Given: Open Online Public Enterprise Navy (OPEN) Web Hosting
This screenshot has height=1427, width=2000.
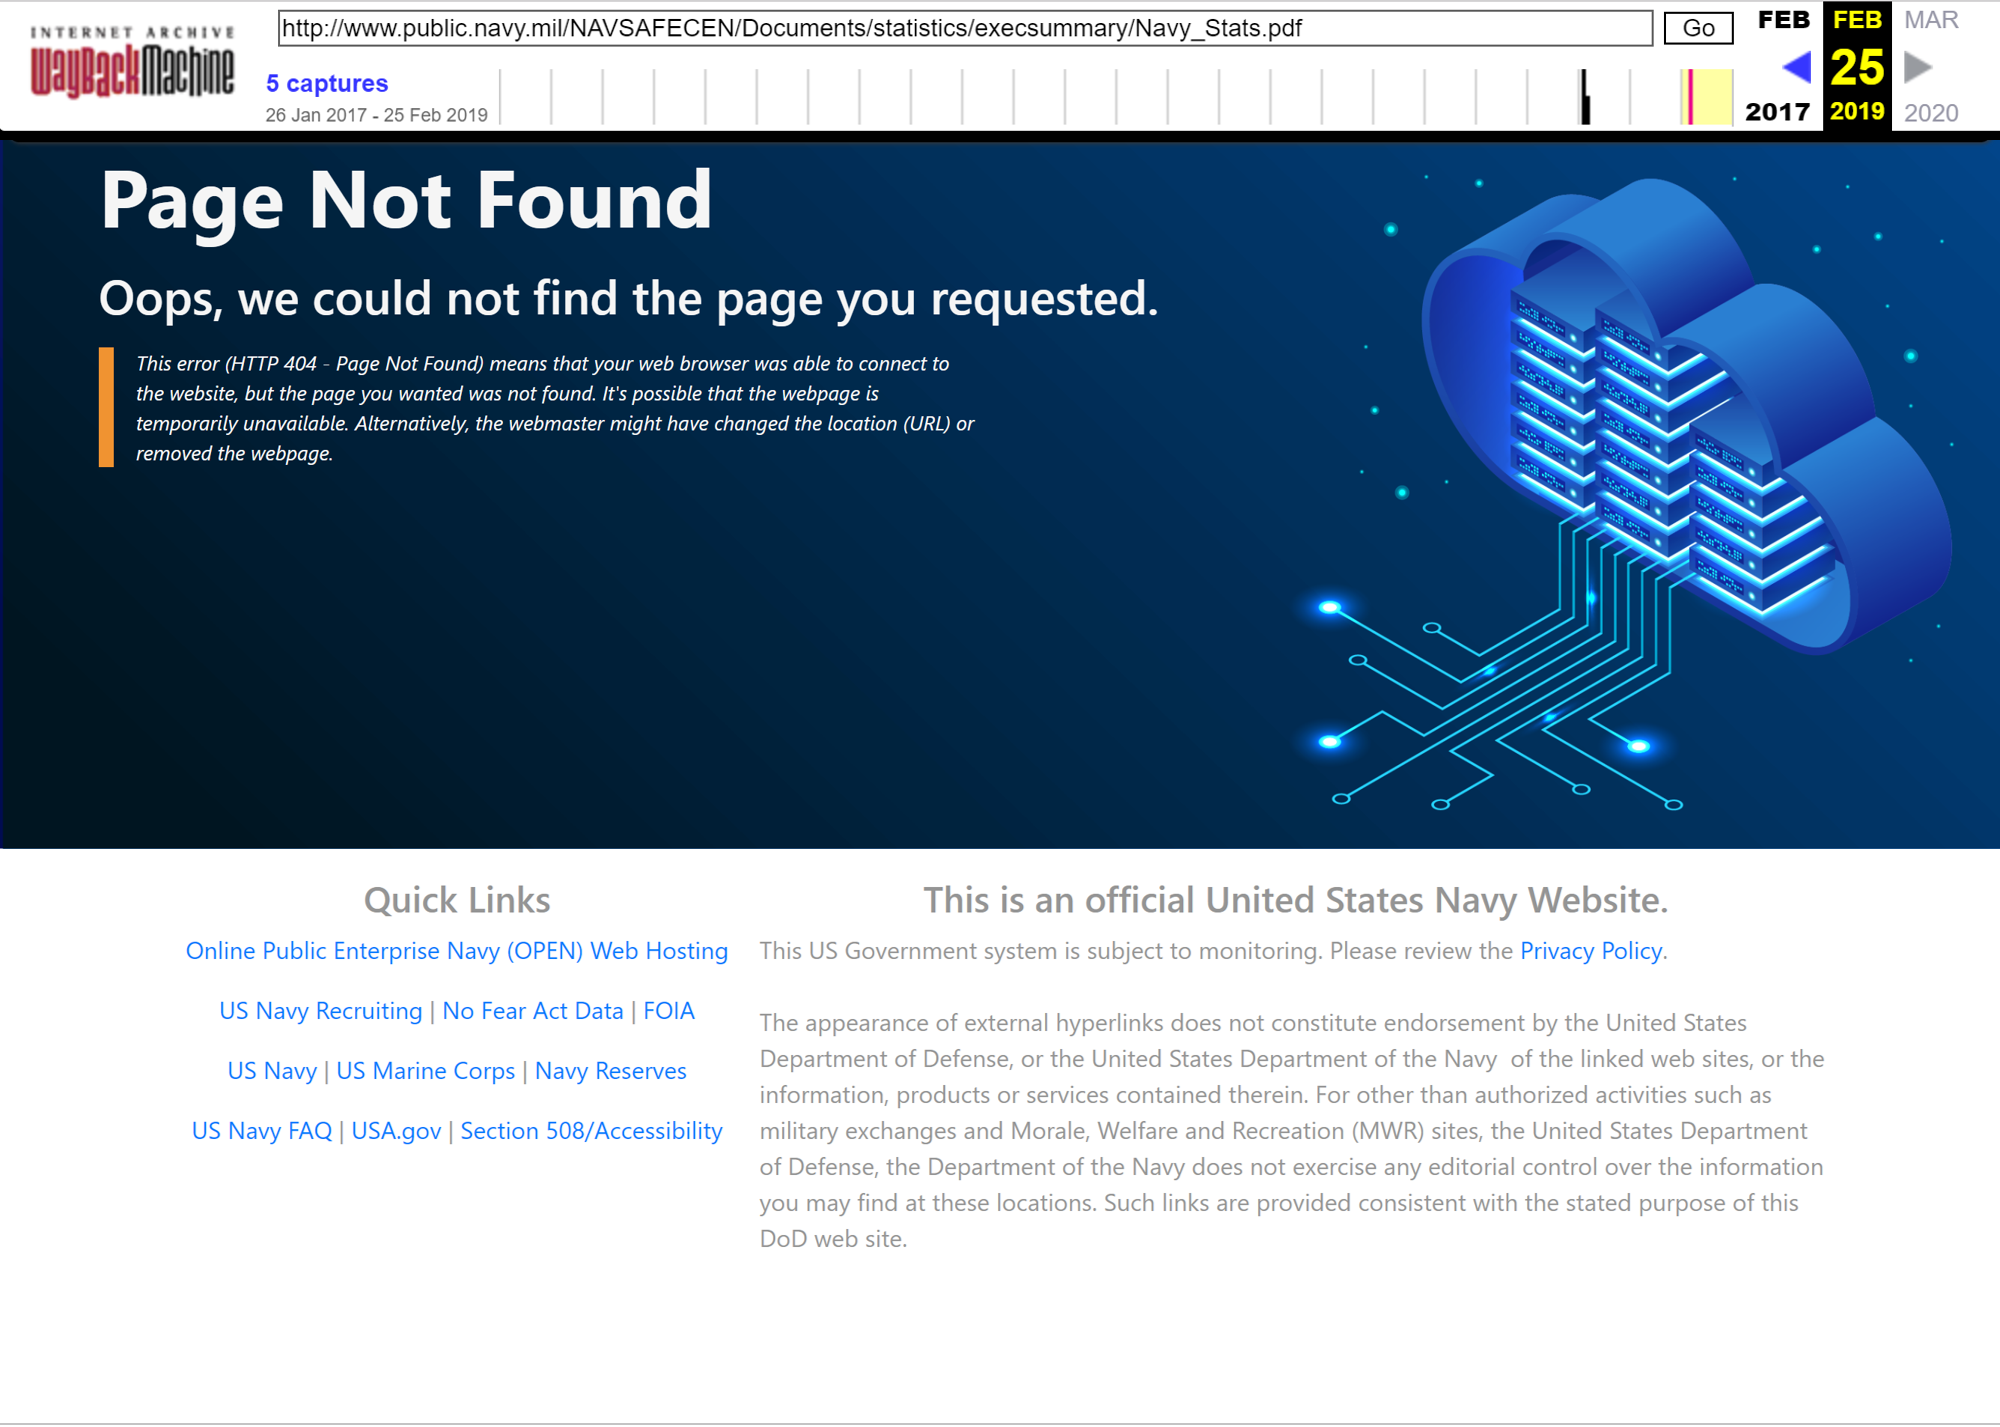Looking at the screenshot, I should 456,951.
